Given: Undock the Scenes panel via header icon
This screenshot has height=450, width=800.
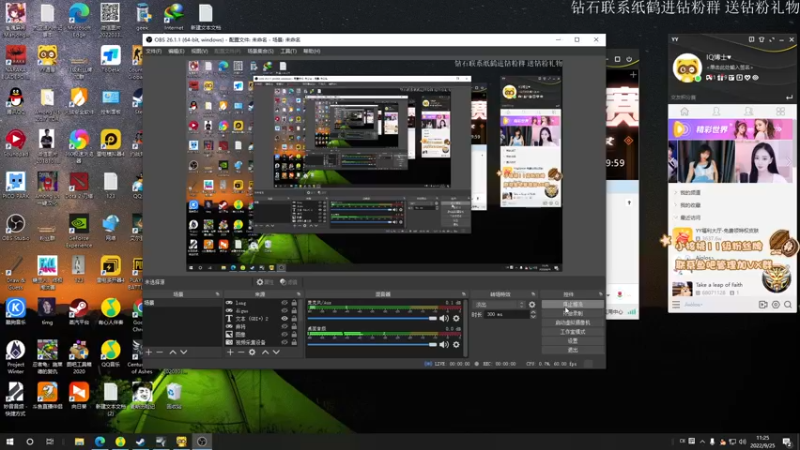Looking at the screenshot, I should pos(217,294).
